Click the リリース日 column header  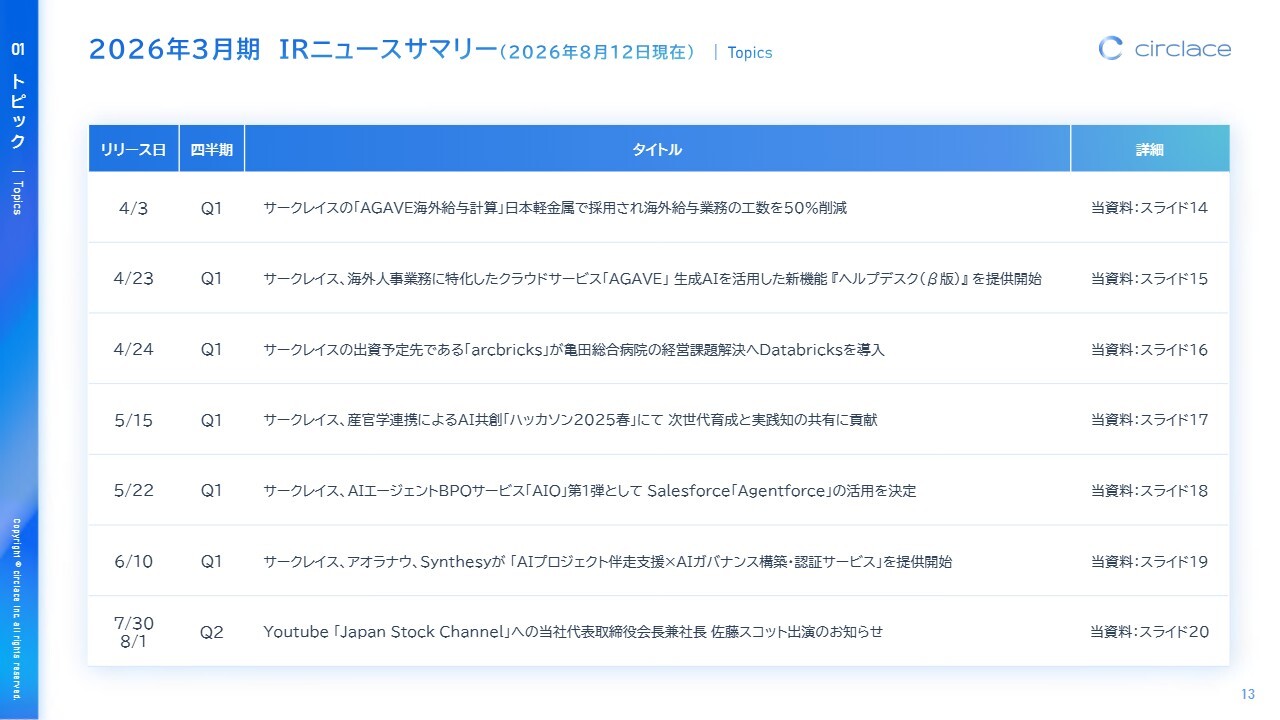133,149
